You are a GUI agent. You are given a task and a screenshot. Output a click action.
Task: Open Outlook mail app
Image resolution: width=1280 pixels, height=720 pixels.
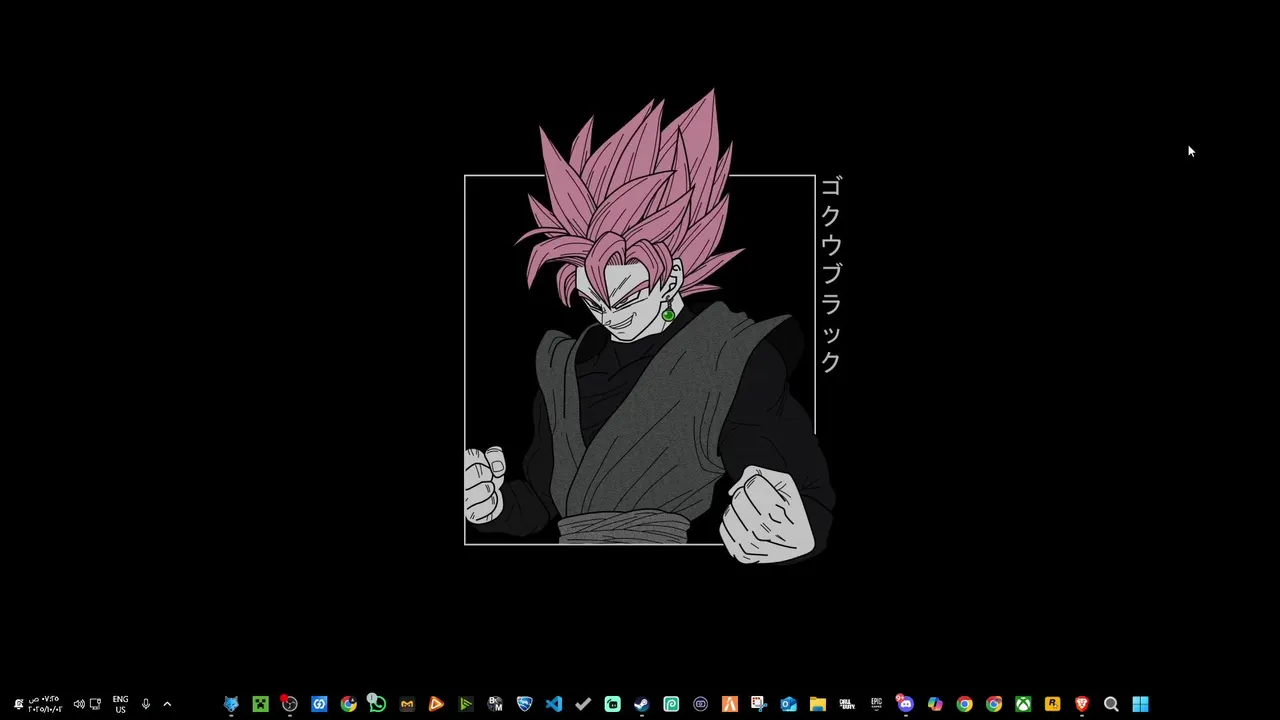788,704
